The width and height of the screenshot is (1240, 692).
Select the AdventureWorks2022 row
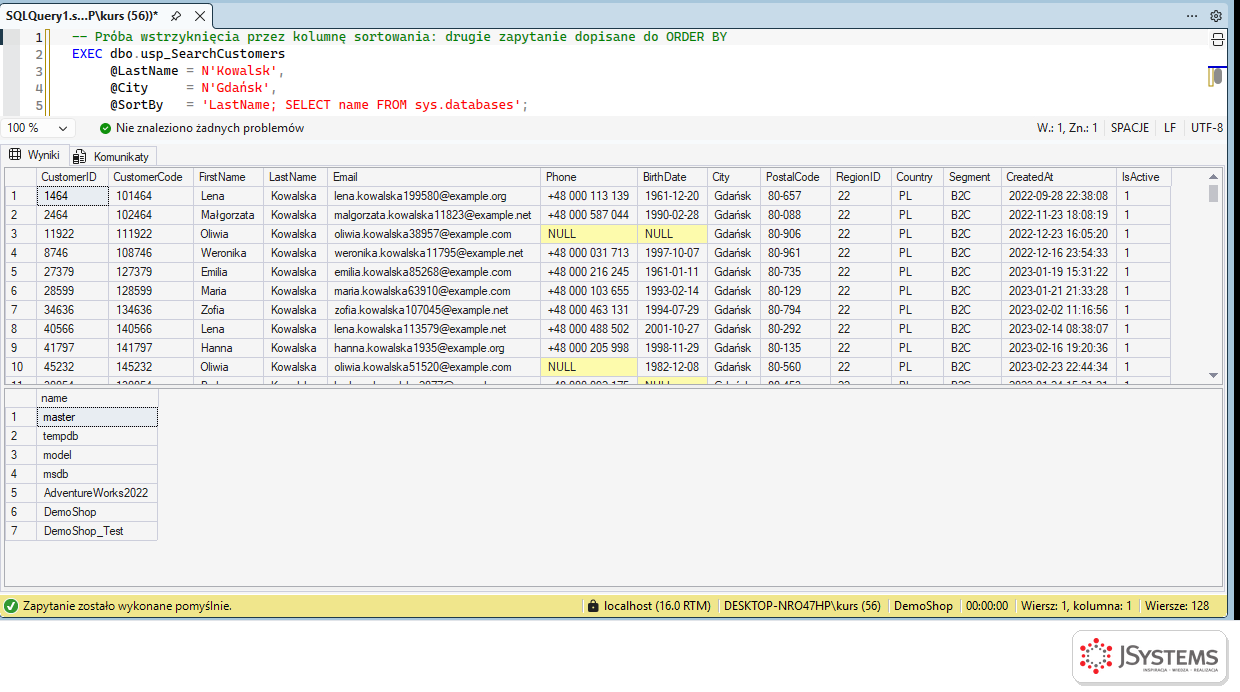coord(97,493)
